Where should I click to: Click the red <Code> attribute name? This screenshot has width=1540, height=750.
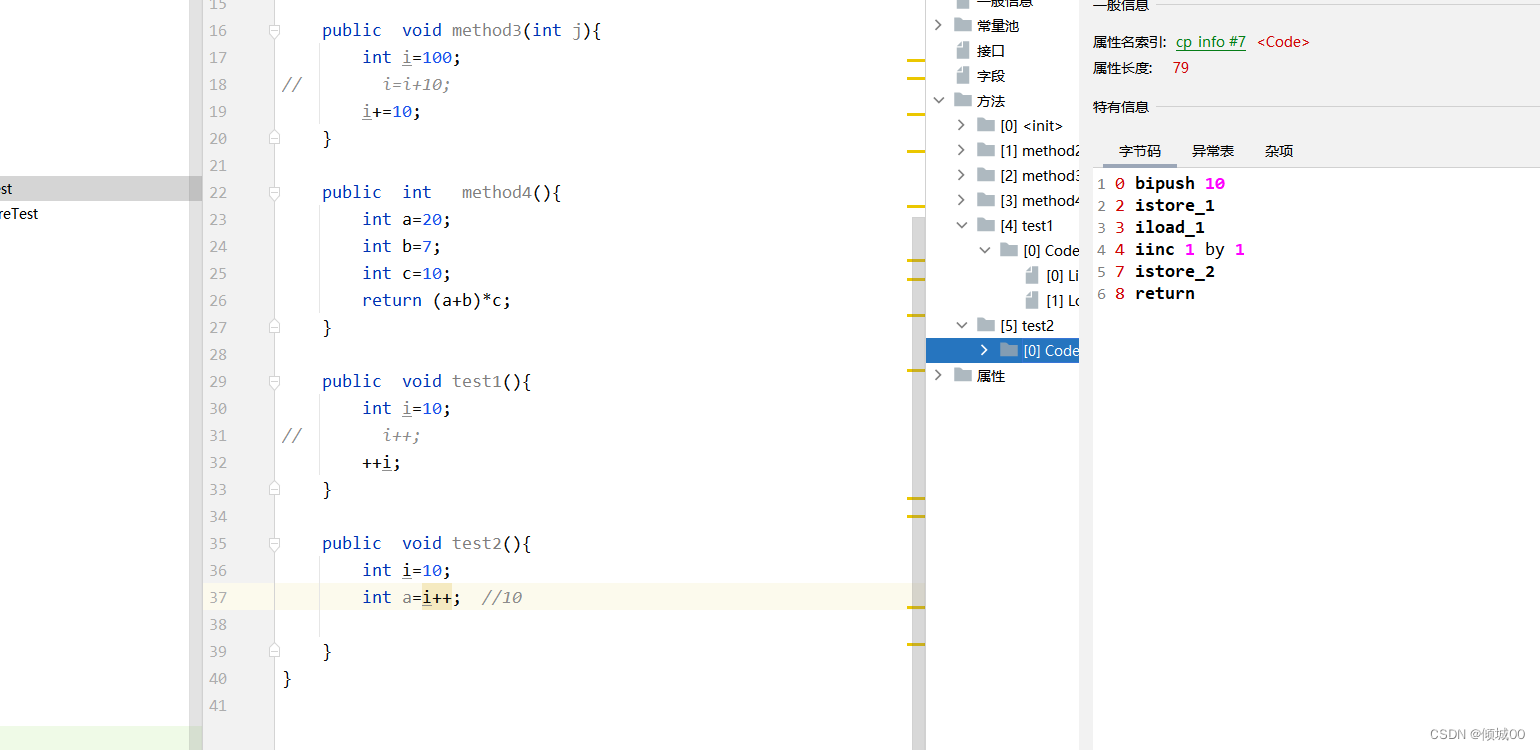(1283, 42)
